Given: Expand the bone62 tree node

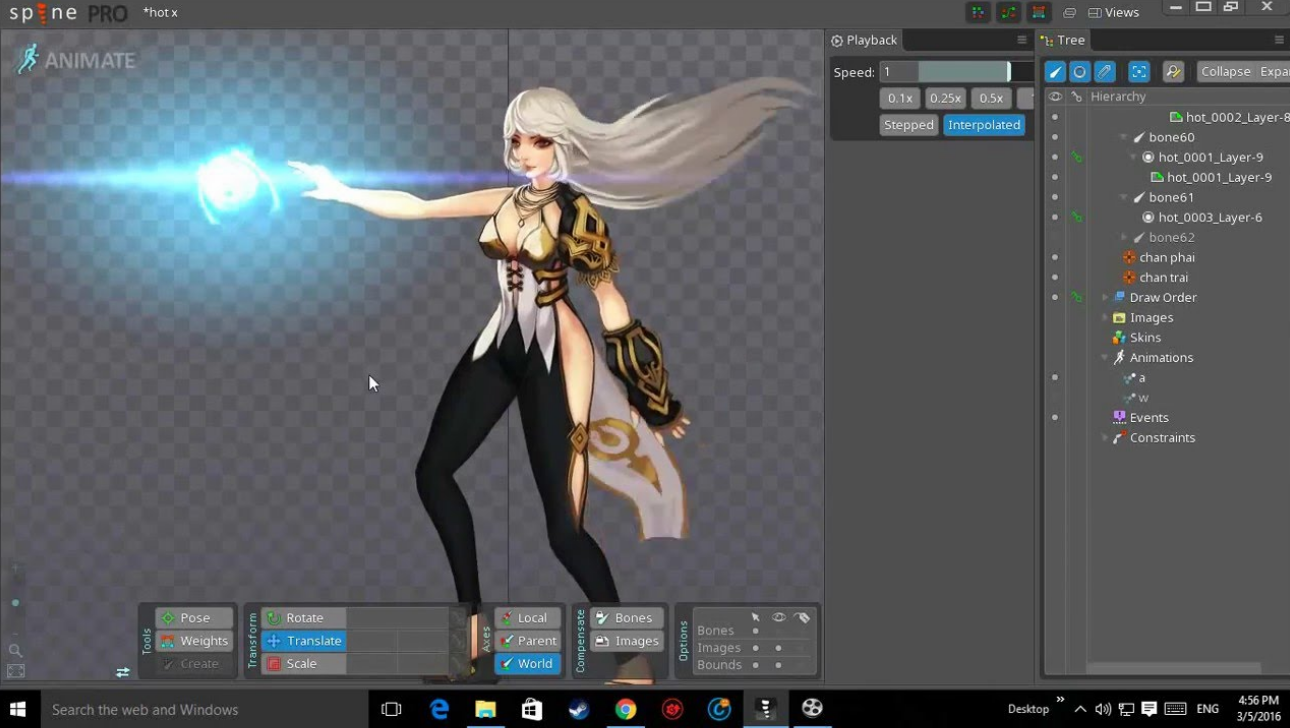Looking at the screenshot, I should 1124,237.
